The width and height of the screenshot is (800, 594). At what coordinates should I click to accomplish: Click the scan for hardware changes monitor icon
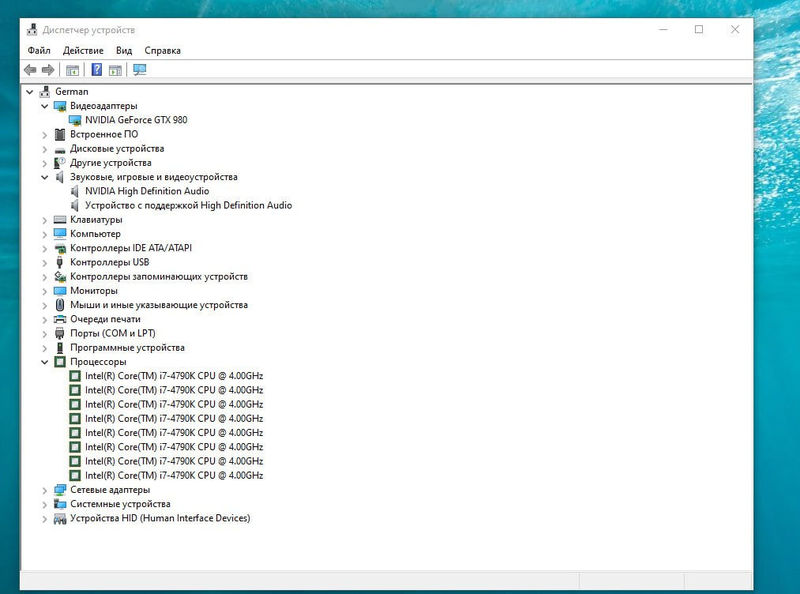139,69
